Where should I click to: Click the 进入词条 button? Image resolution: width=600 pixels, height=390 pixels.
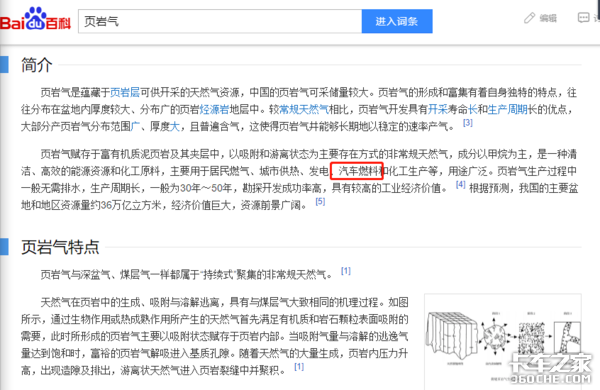pos(397,21)
